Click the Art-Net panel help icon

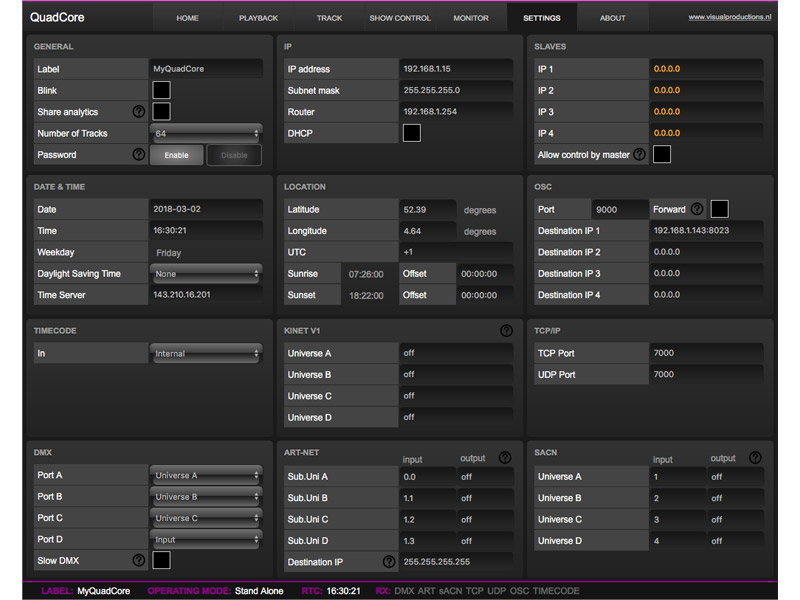[x=503, y=458]
